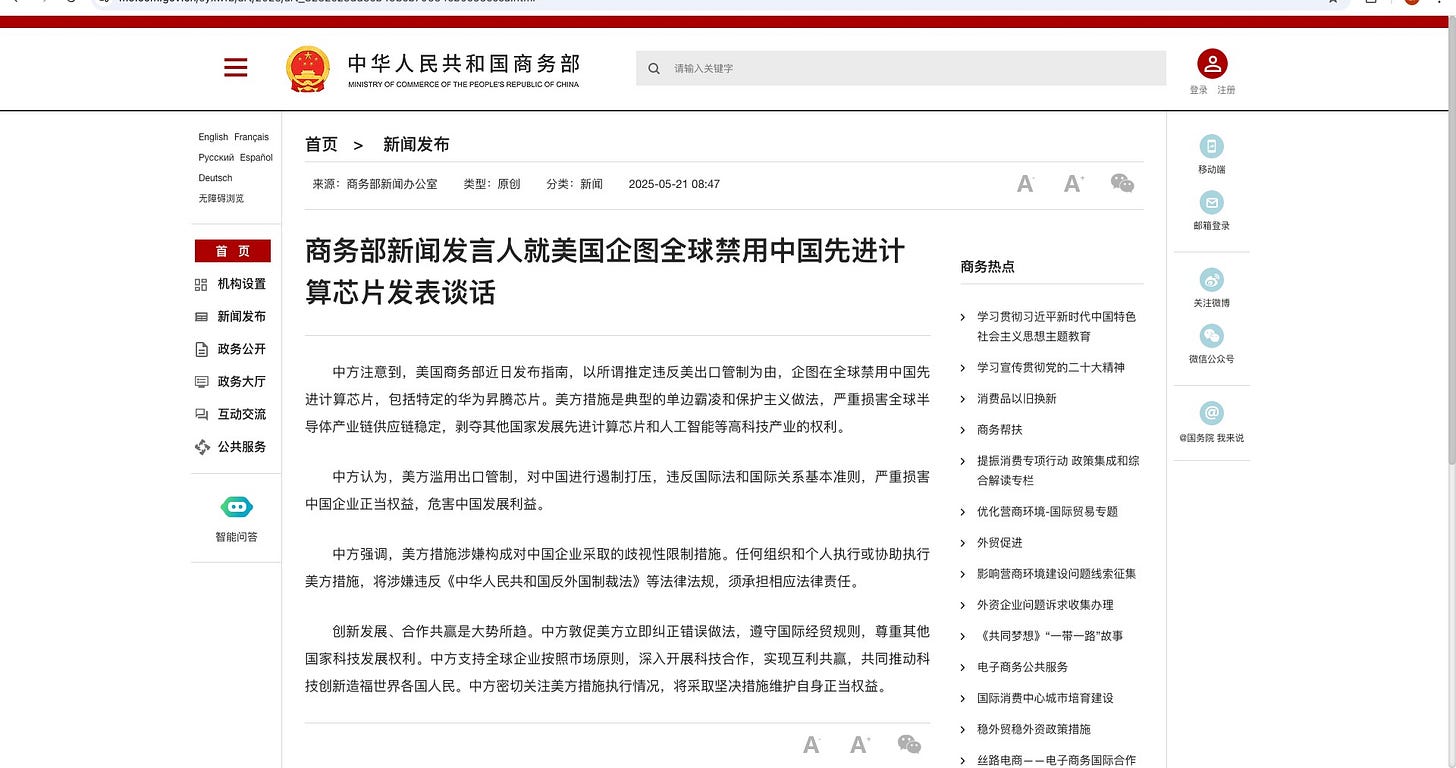Open the 《共同梦想》“一带一路”故事 link
This screenshot has width=1456, height=768.
tap(1050, 636)
